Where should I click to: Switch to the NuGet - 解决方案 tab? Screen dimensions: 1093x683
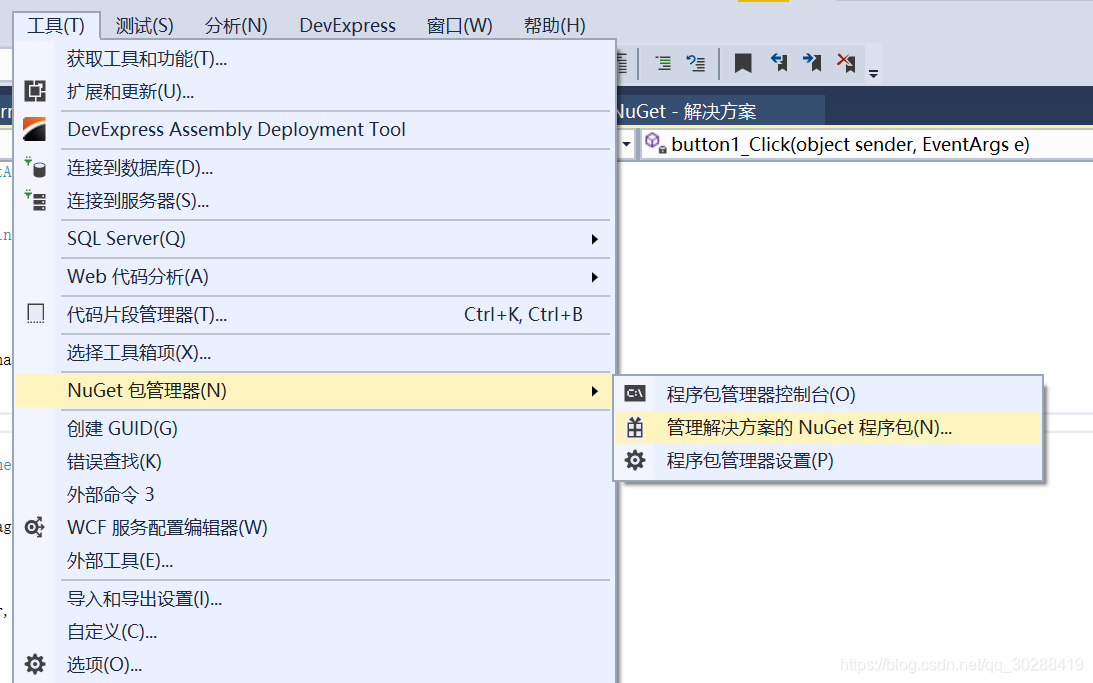pyautogui.click(x=720, y=111)
